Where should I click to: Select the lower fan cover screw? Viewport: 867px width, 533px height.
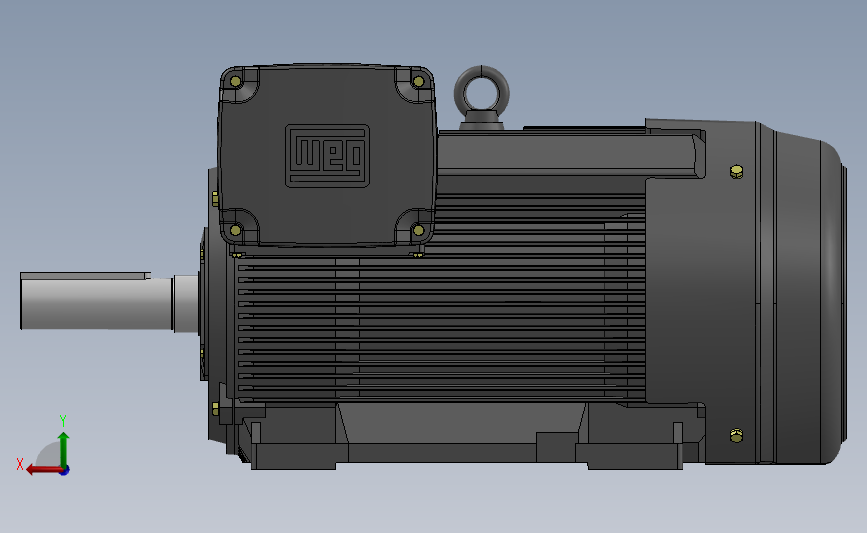(737, 436)
